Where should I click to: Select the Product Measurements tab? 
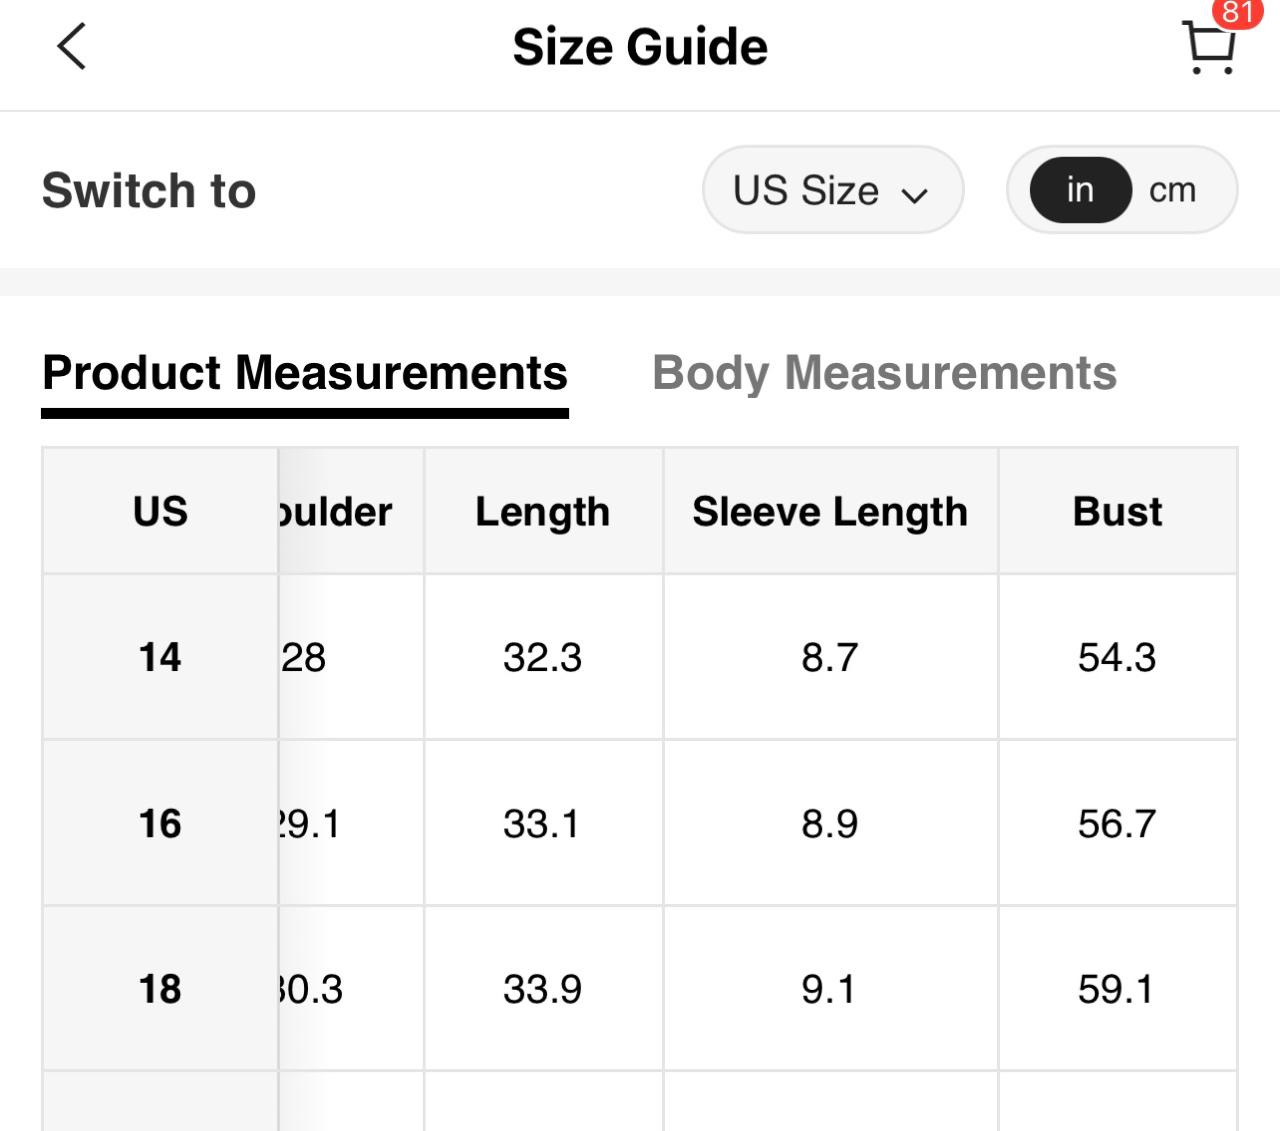305,374
